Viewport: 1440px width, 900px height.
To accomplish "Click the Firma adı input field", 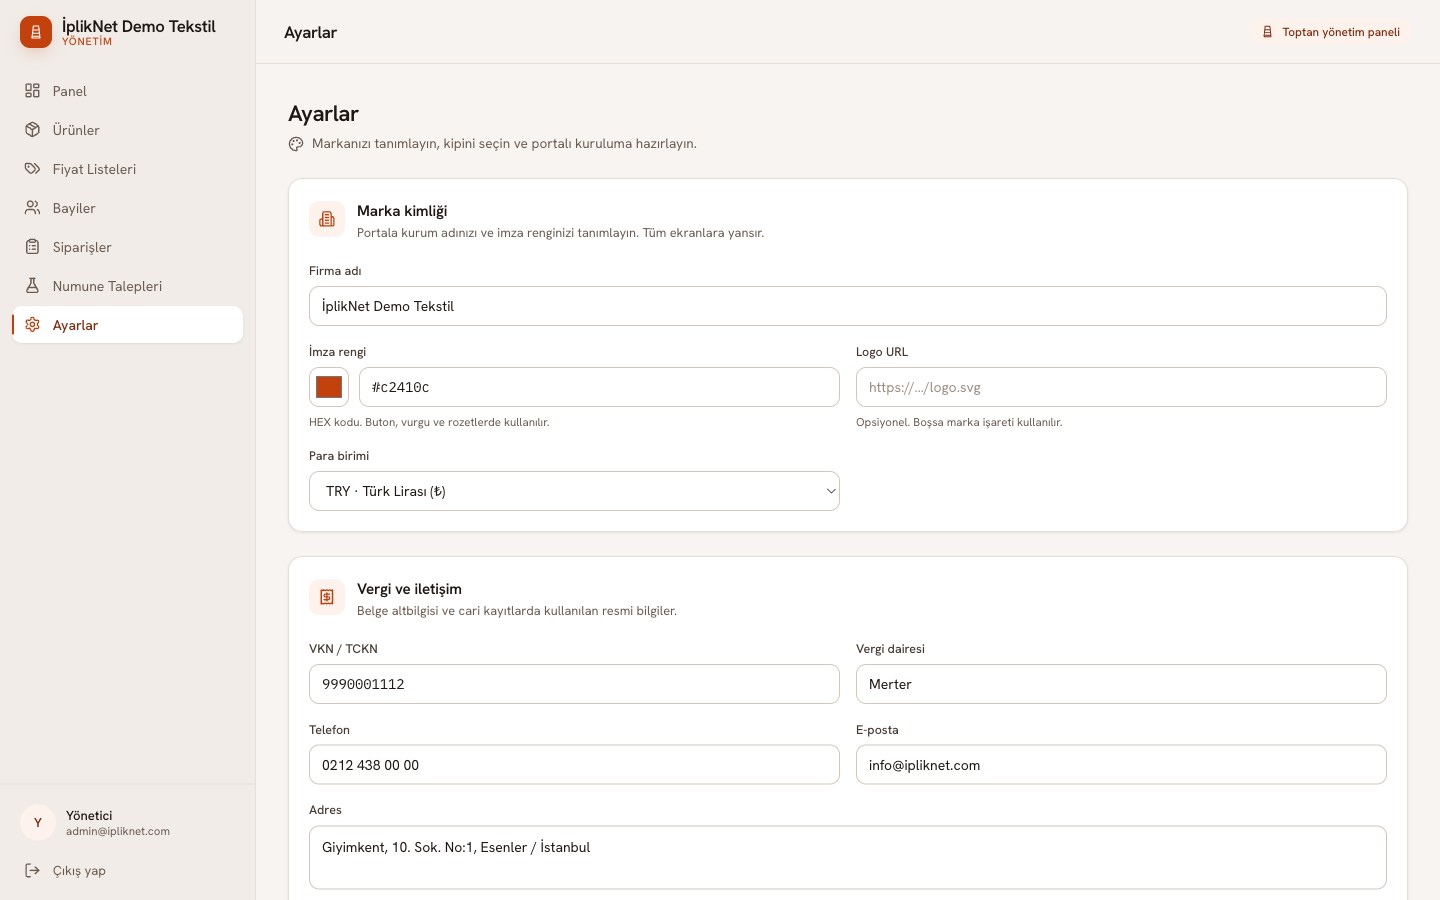I will click(x=848, y=306).
